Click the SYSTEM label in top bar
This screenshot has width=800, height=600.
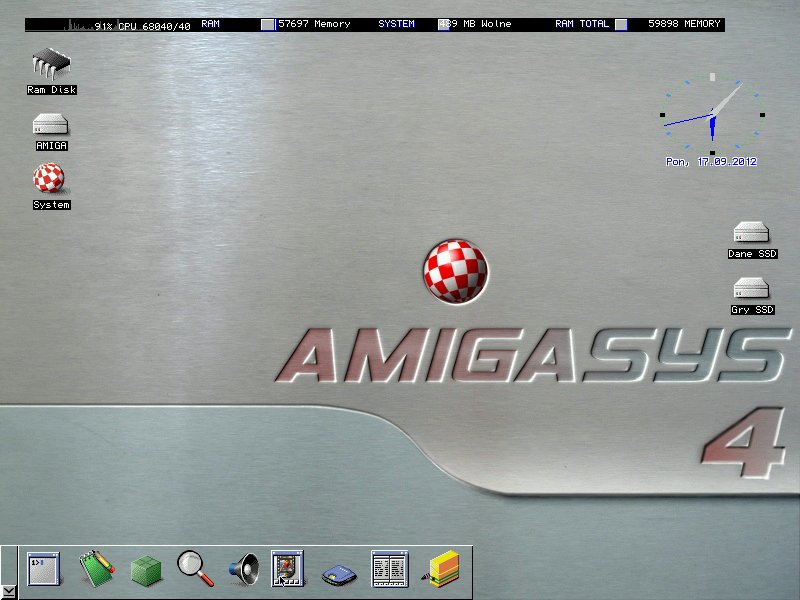tap(396, 23)
